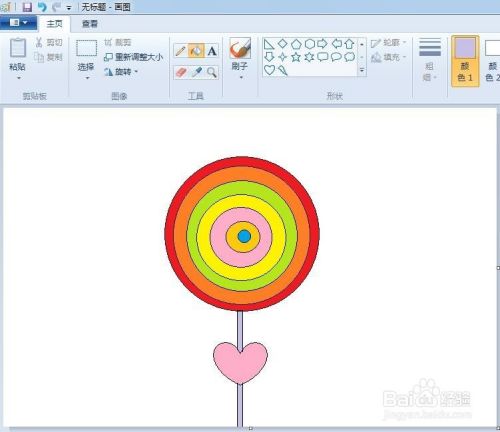
Task: Pick the rounded rectangle callout shape
Action: [323, 57]
